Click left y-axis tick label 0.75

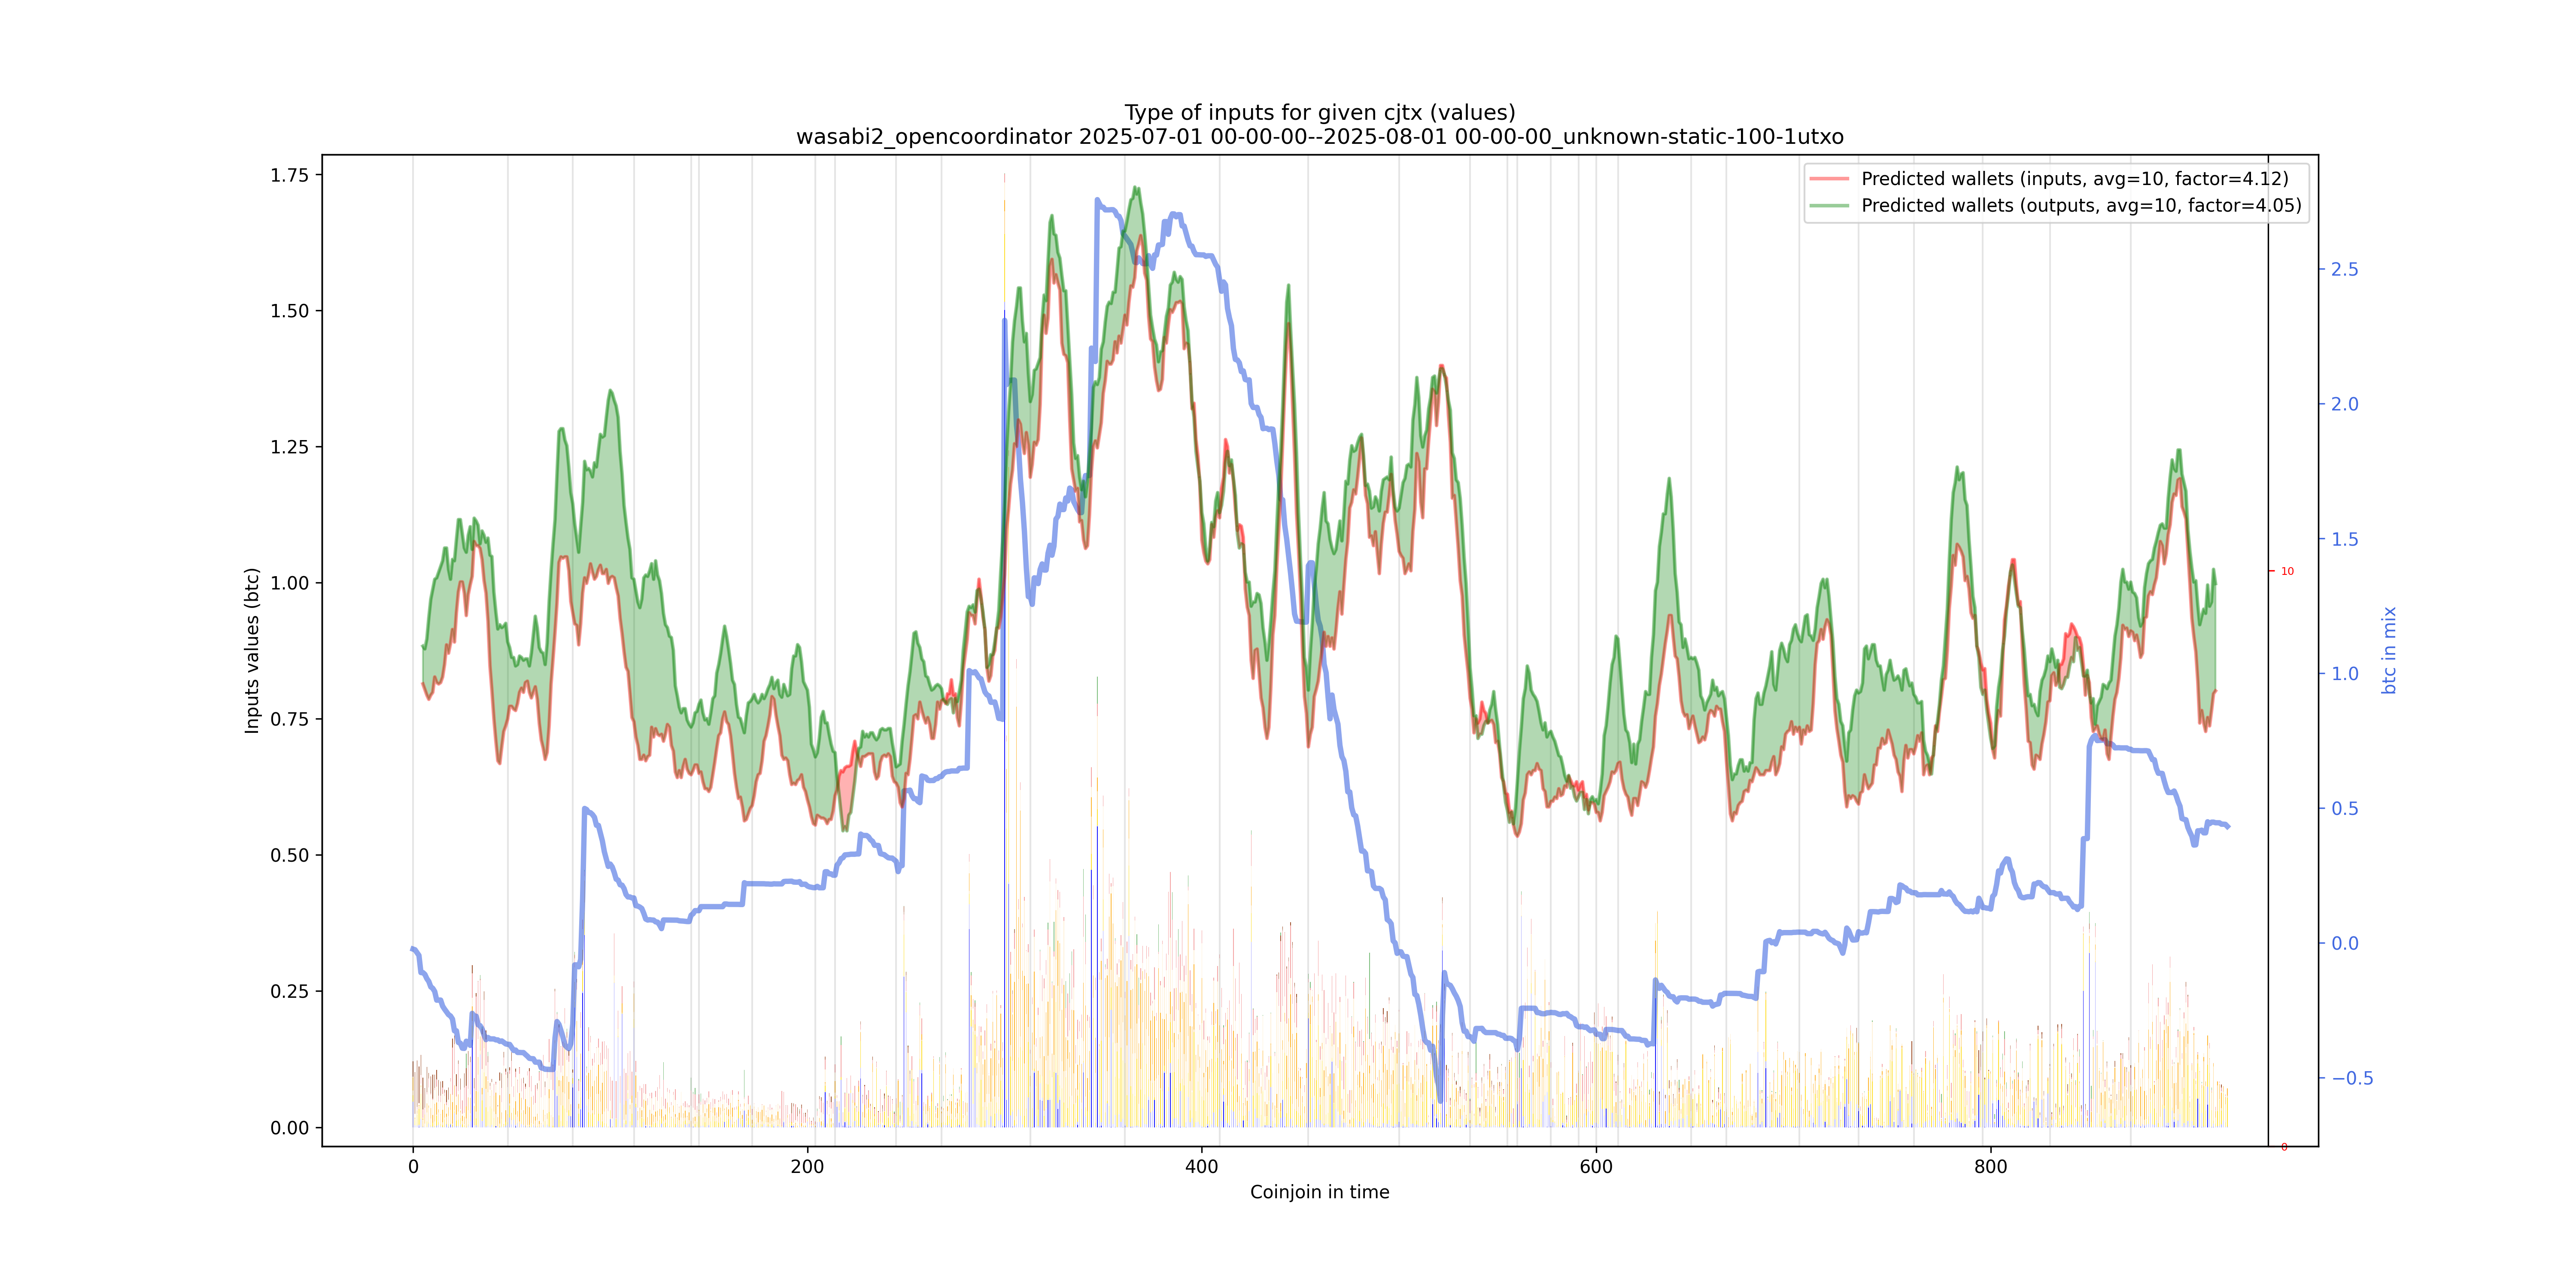(289, 719)
